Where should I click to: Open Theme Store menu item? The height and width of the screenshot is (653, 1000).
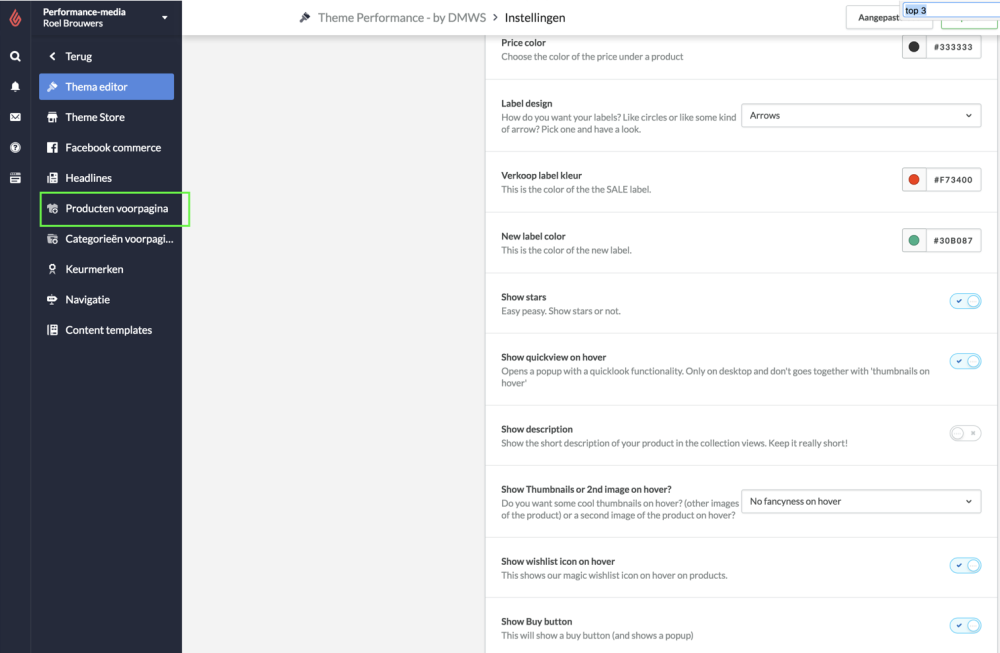(107, 117)
